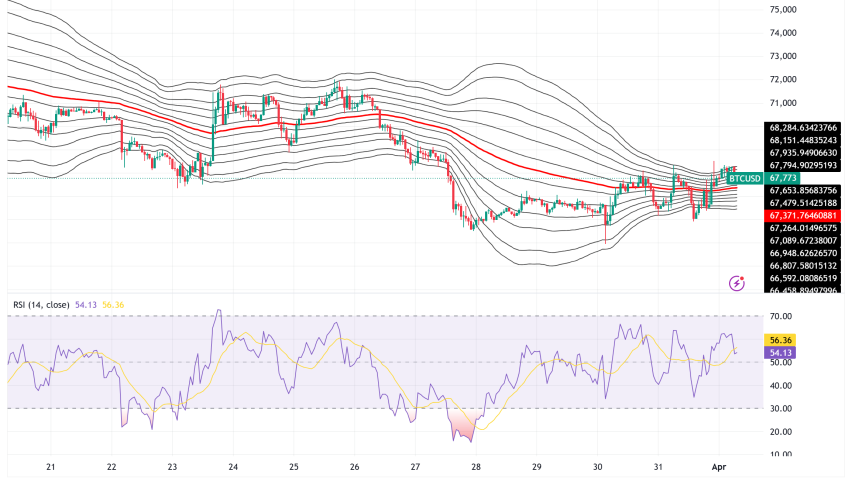Viewport: 852px width, 485px height.
Task: Click the 75,000 price axis label
Action: click(782, 10)
